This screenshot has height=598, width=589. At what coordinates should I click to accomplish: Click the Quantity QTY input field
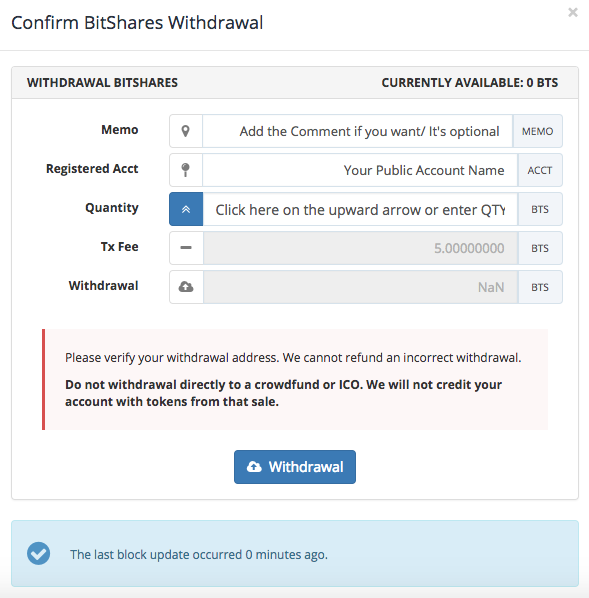[360, 209]
